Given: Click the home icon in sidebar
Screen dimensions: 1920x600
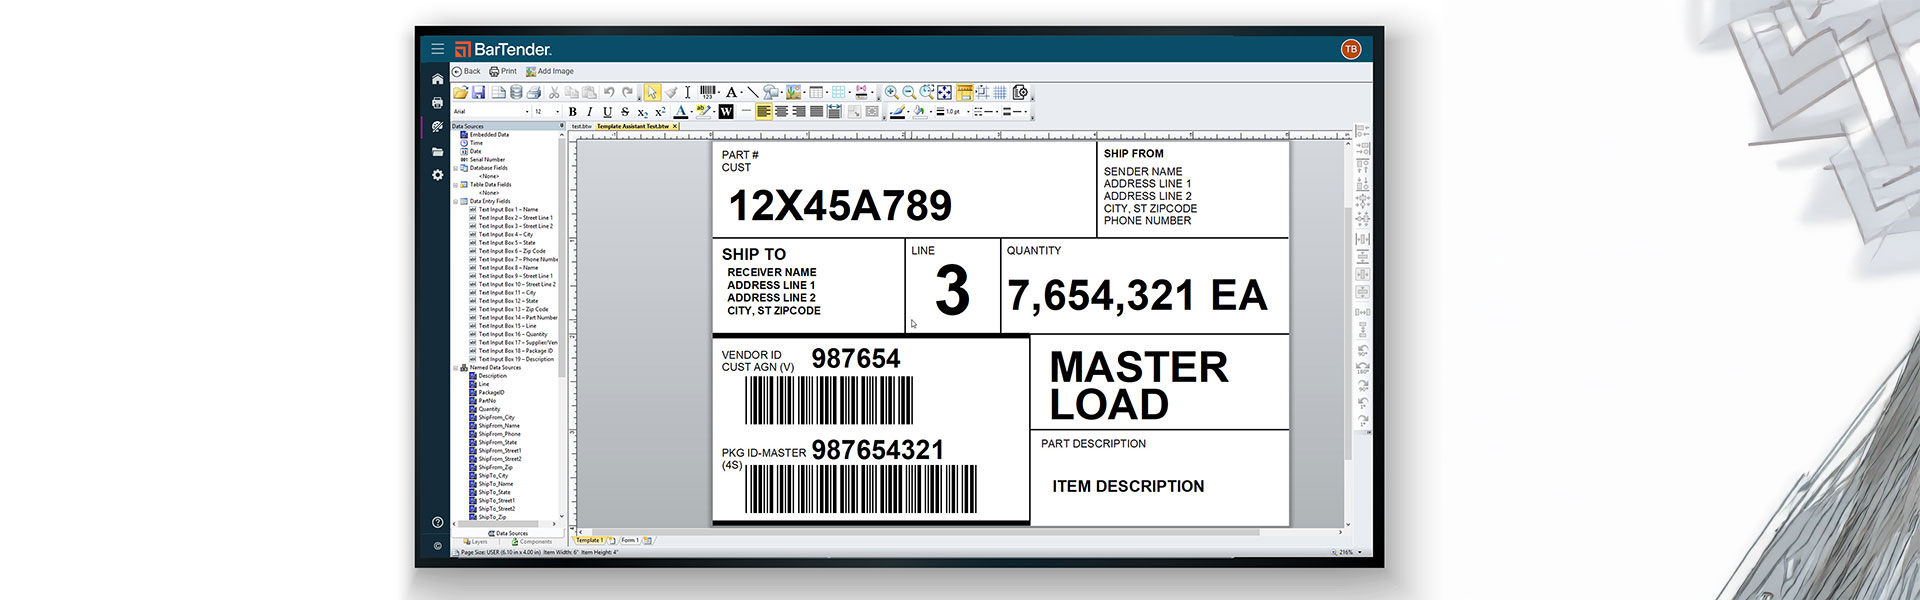Looking at the screenshot, I should [437, 79].
